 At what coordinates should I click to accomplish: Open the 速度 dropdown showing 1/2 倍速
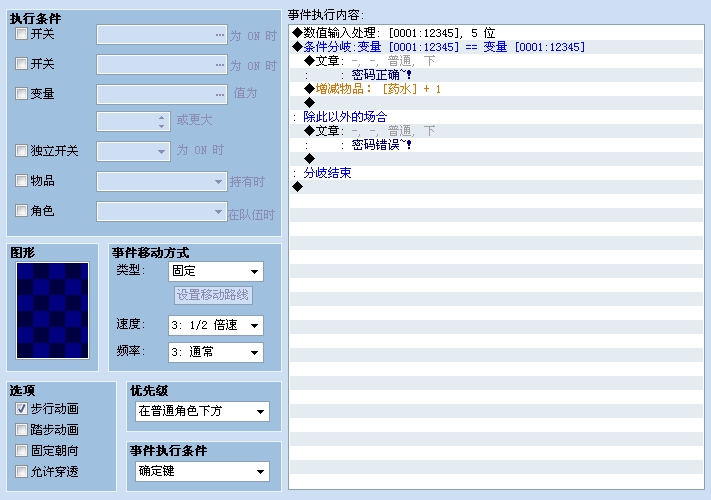coord(215,325)
